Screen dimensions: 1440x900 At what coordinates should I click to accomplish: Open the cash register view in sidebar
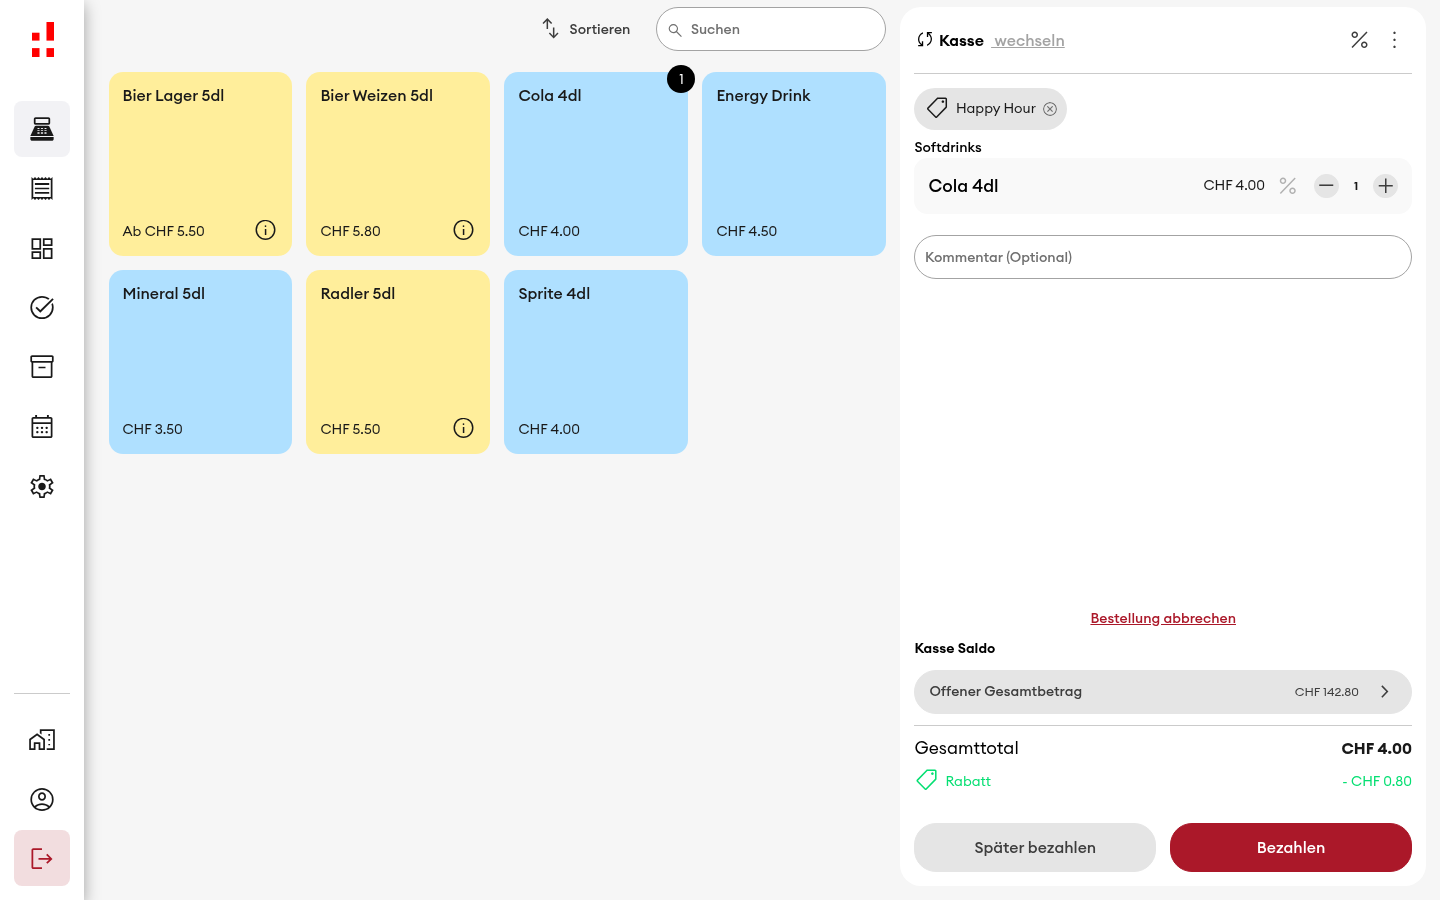pos(42,129)
